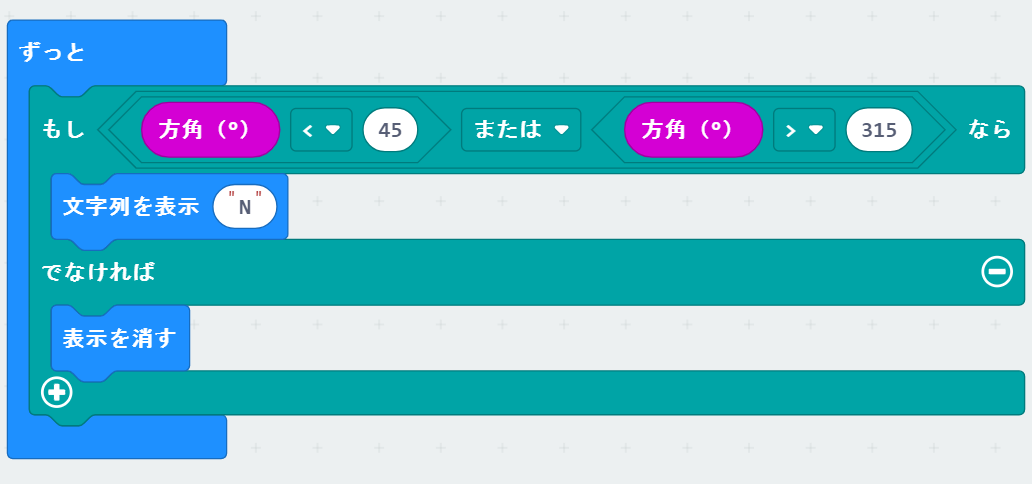Click the plus icon to add branch
Screen dimensions: 1032x484
point(56,392)
